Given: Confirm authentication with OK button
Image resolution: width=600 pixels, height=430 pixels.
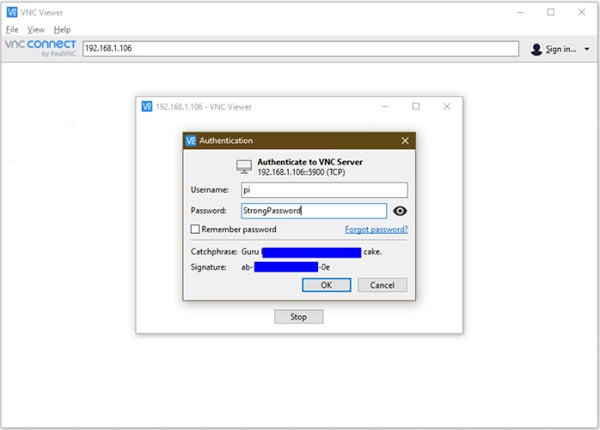Looking at the screenshot, I should pyautogui.click(x=326, y=285).
